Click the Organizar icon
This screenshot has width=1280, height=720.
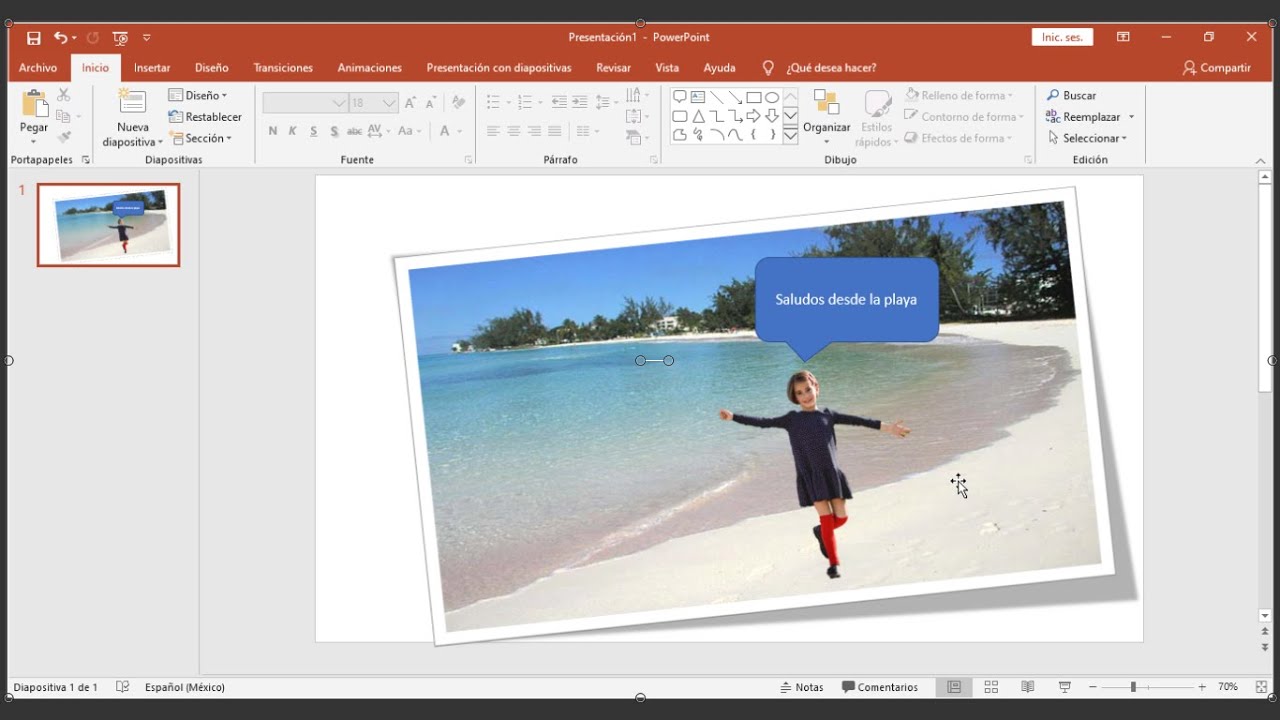tap(826, 103)
